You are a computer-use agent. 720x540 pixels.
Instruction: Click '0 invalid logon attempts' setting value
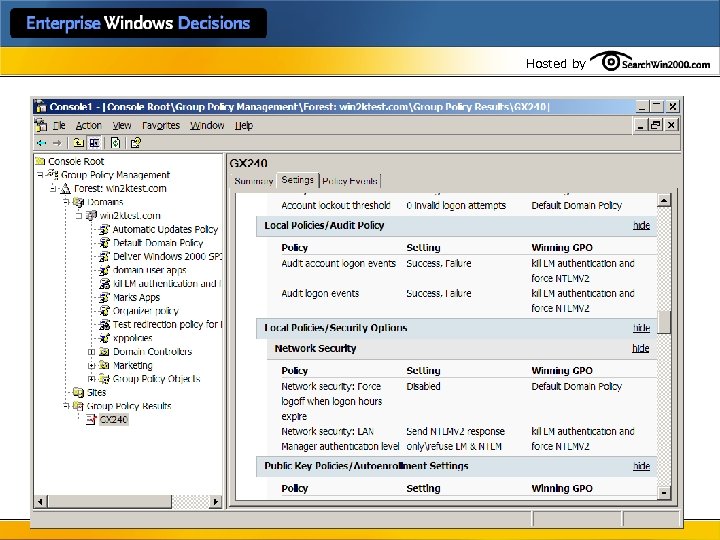coord(456,205)
